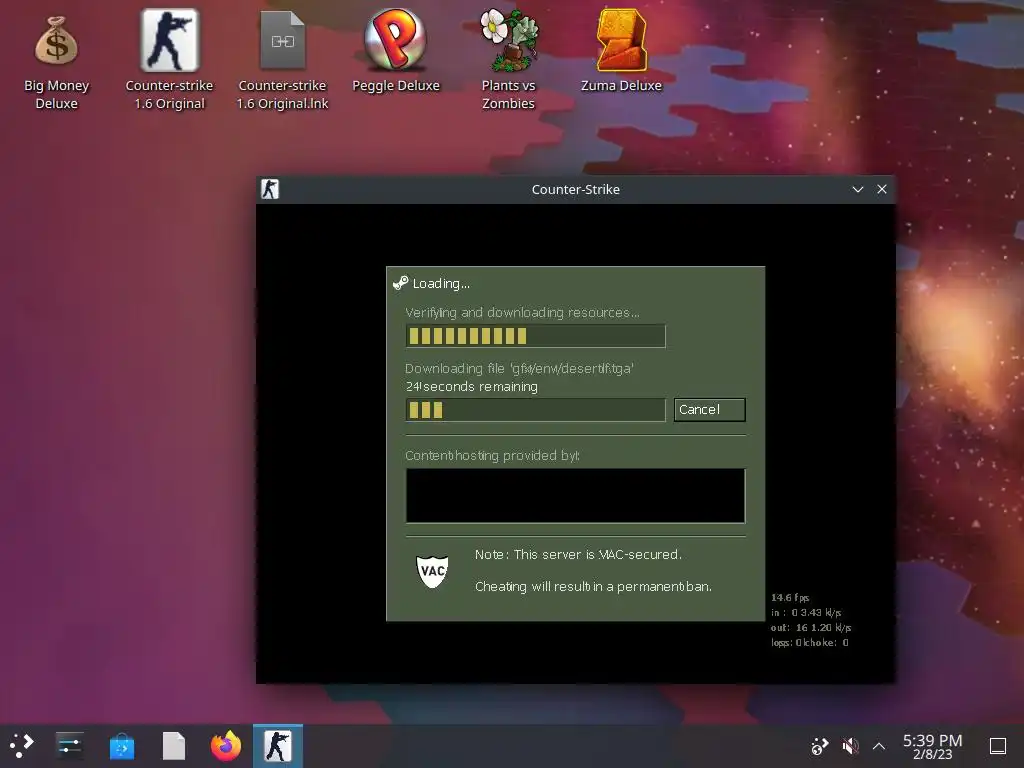1024x768 pixels.
Task: Click the net graph 'in :' line
Action: (806, 613)
